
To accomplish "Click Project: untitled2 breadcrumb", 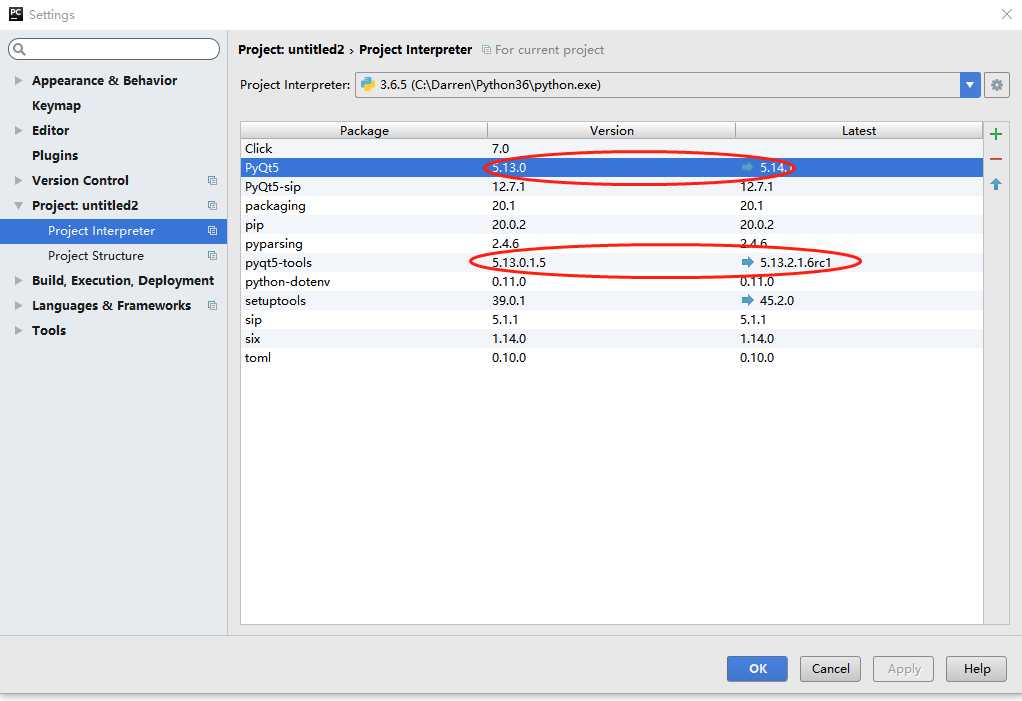I will coord(291,50).
